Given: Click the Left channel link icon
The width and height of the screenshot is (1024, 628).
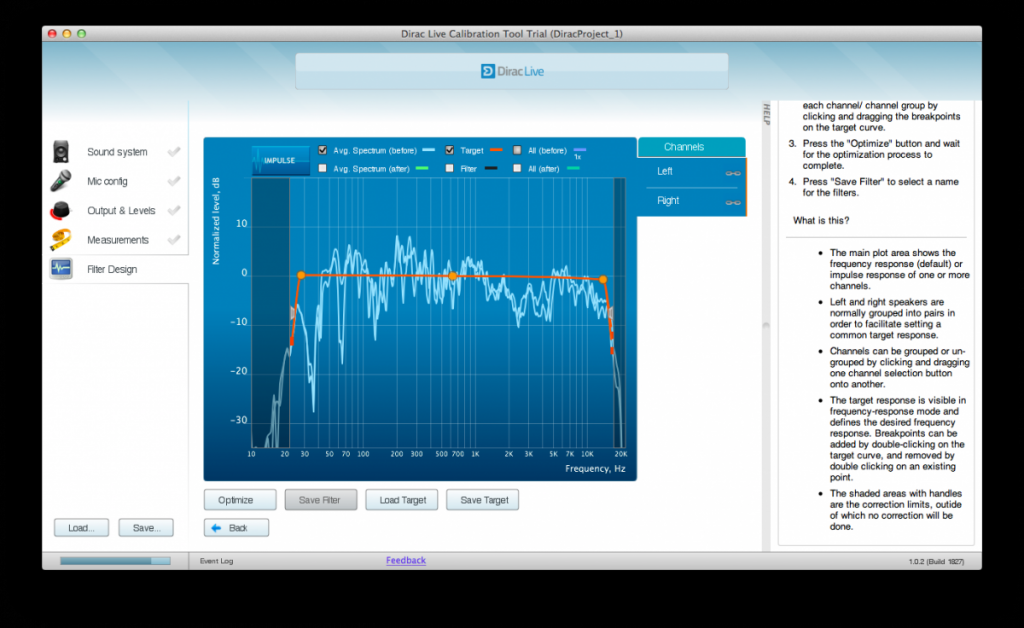Looking at the screenshot, I should [x=733, y=173].
